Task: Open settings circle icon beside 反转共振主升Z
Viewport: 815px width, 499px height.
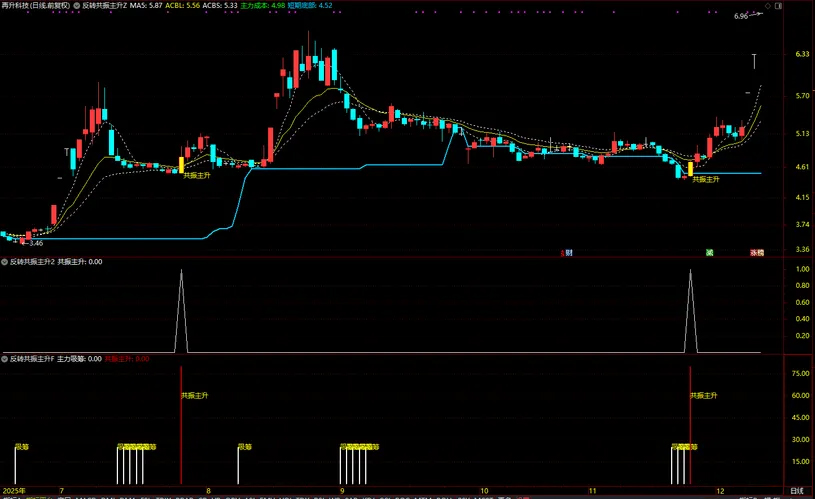Action: pyautogui.click(x=77, y=6)
